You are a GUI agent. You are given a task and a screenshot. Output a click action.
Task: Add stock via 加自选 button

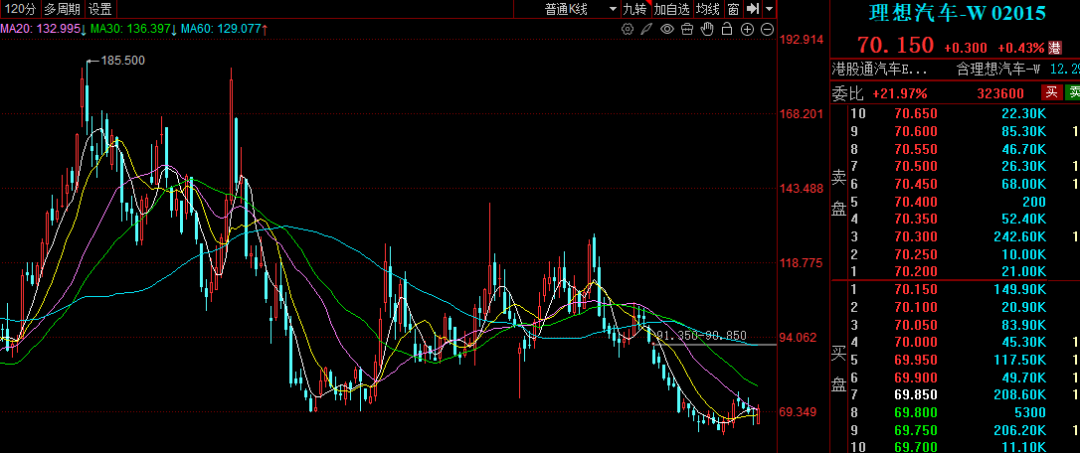(672, 9)
